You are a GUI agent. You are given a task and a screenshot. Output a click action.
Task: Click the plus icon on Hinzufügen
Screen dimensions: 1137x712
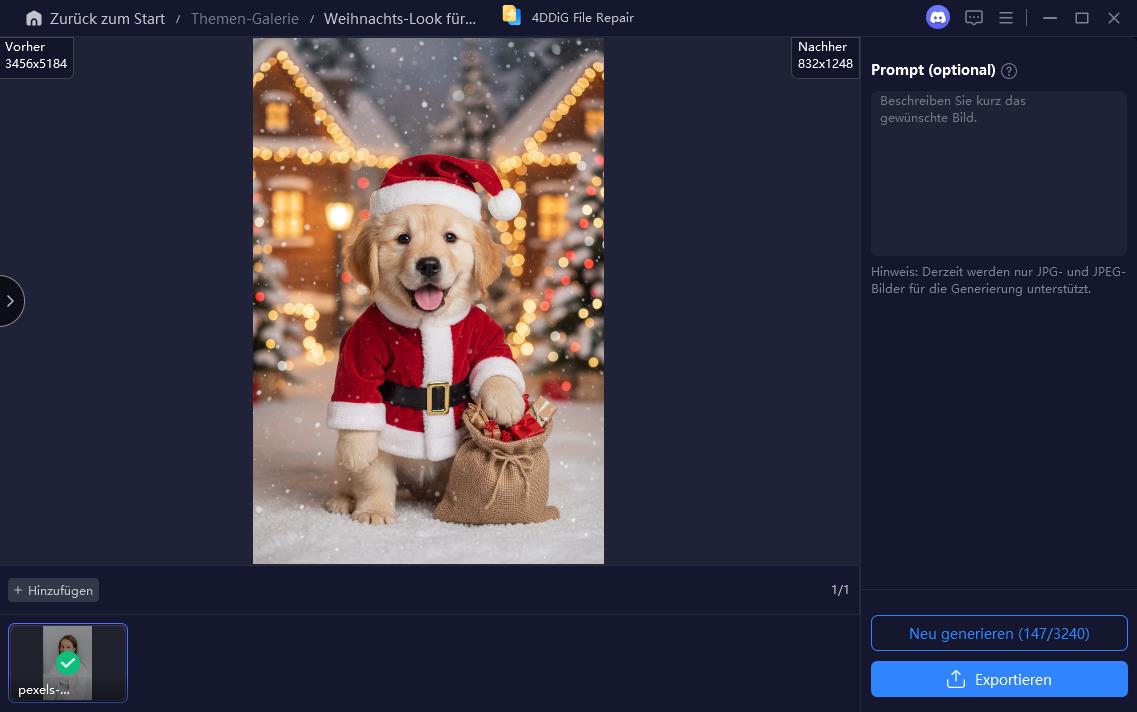[18, 590]
